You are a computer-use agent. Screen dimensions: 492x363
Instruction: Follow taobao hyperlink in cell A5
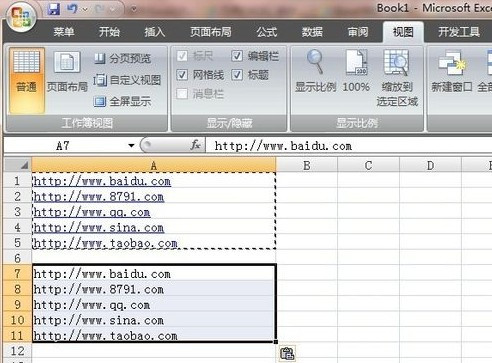(106, 243)
